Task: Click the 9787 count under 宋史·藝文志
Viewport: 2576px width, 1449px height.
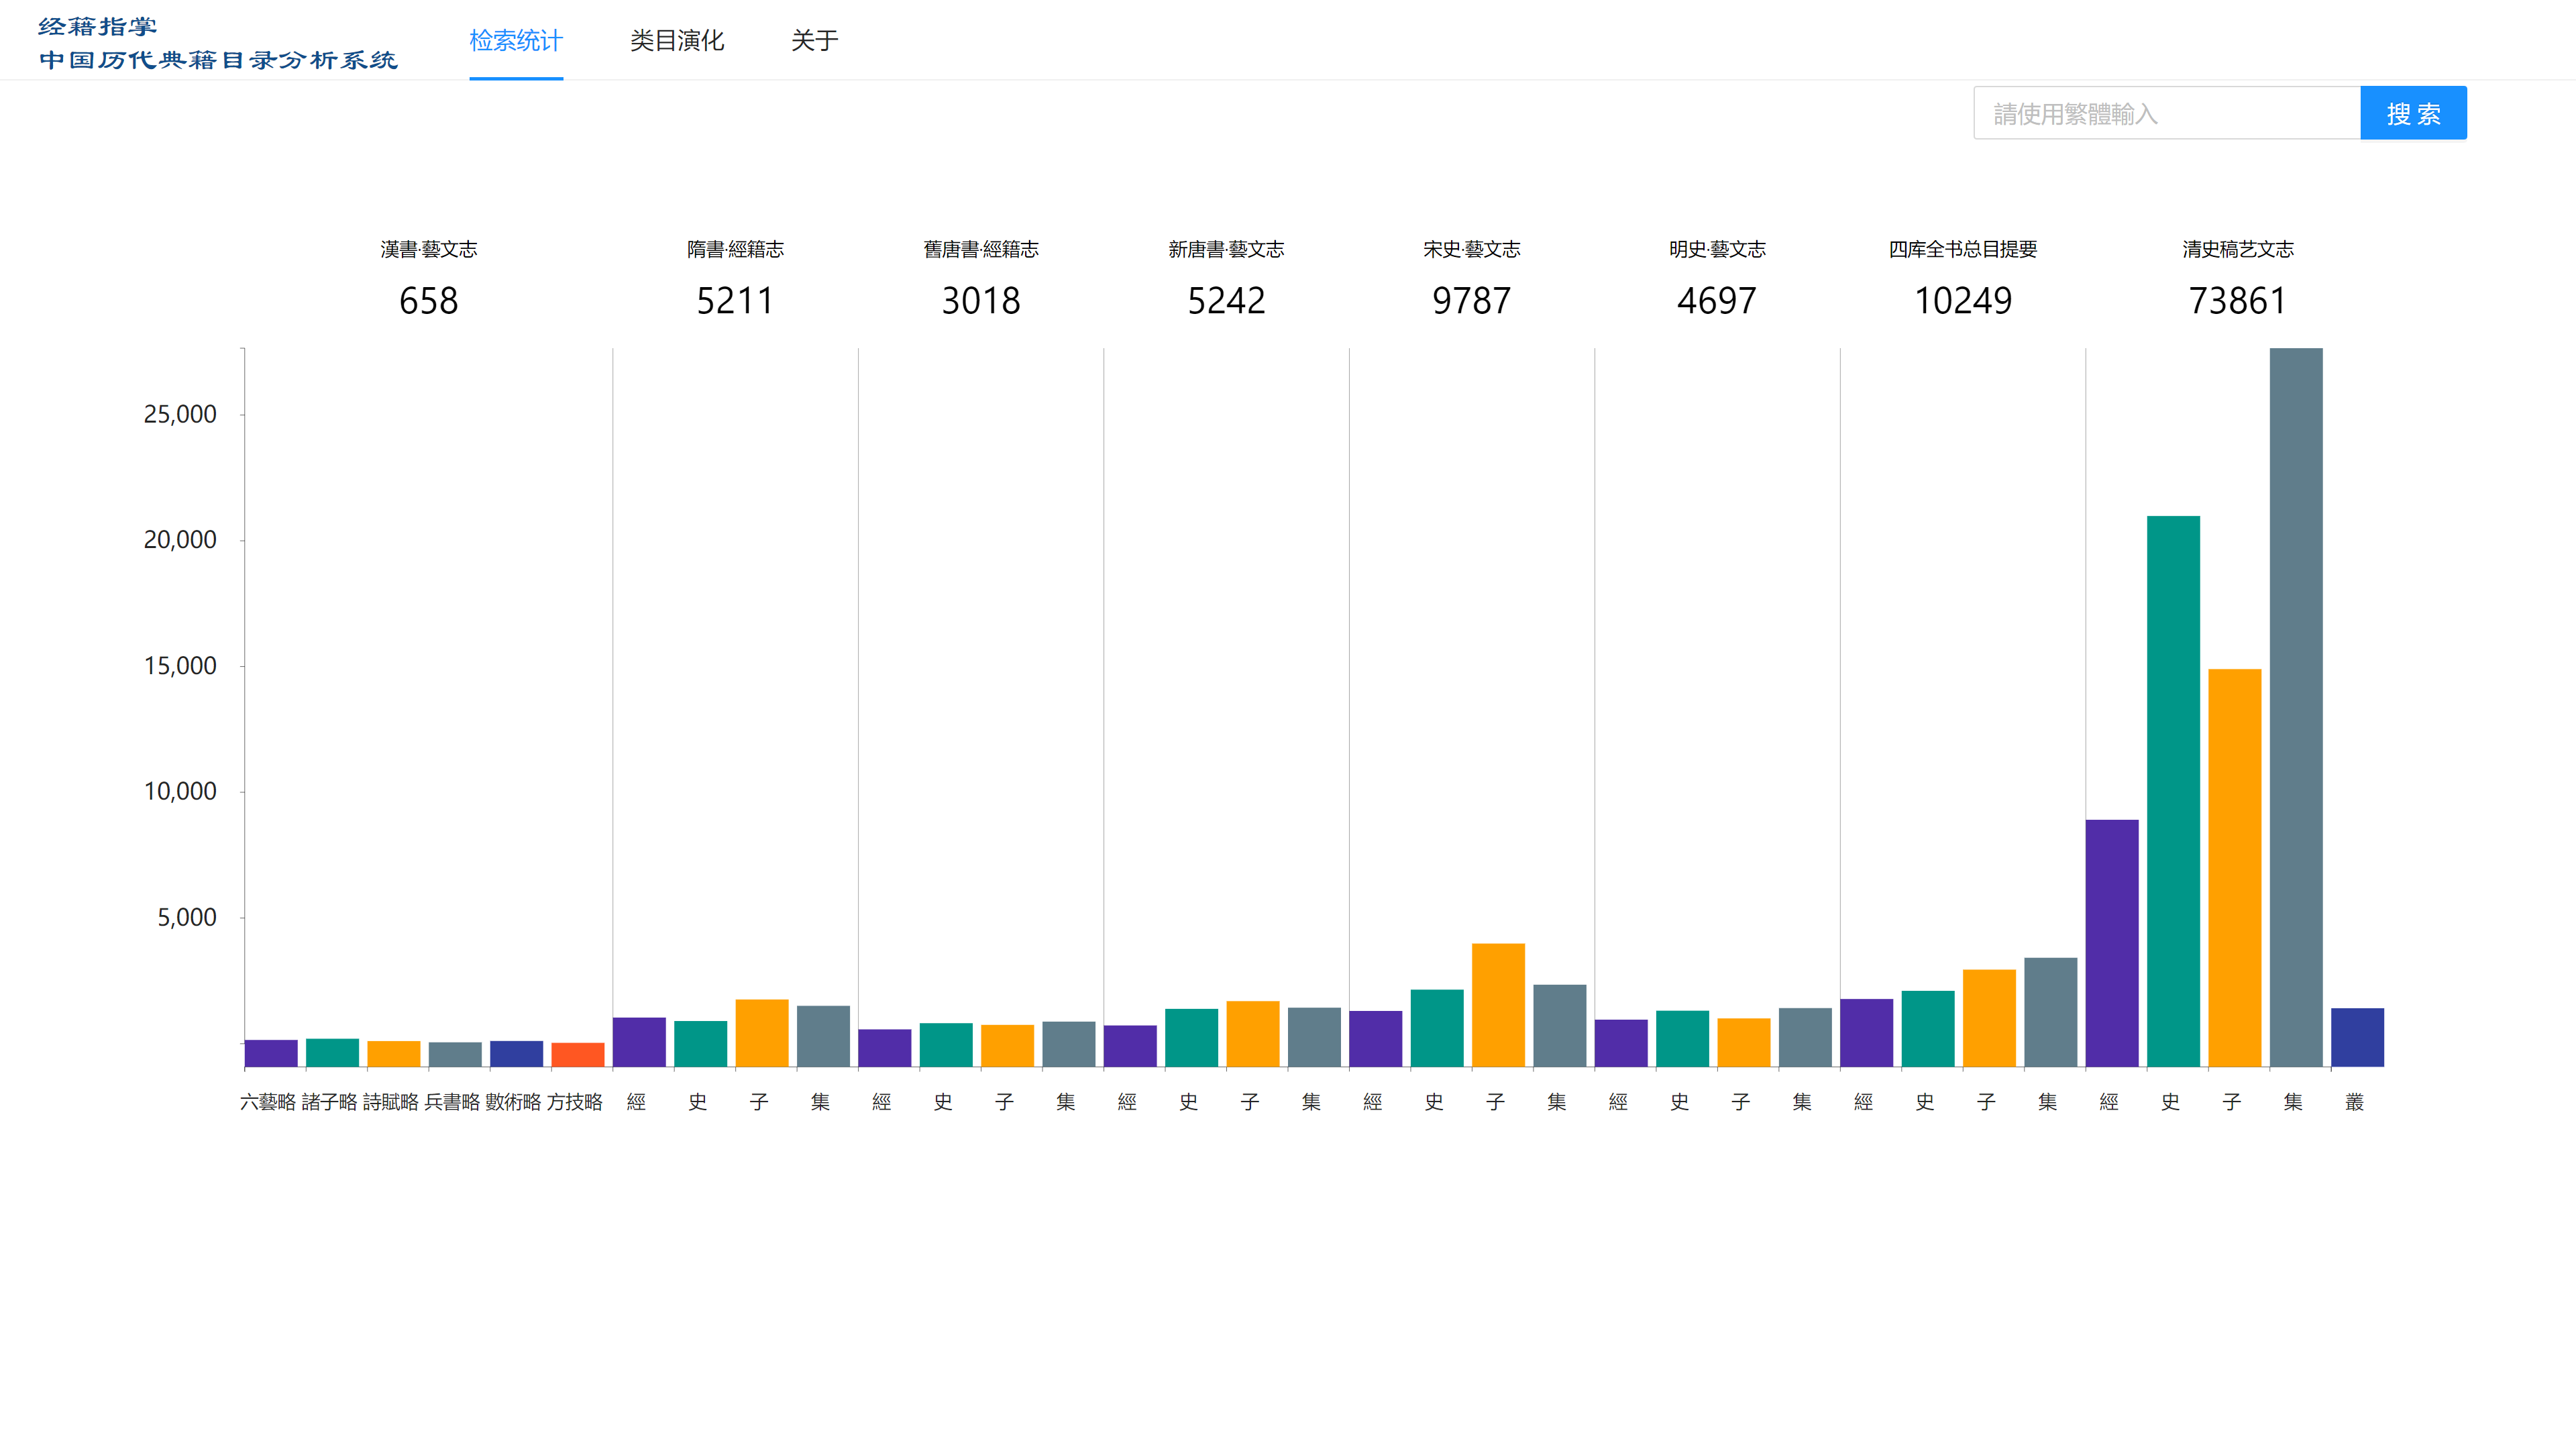Action: pos(1471,301)
